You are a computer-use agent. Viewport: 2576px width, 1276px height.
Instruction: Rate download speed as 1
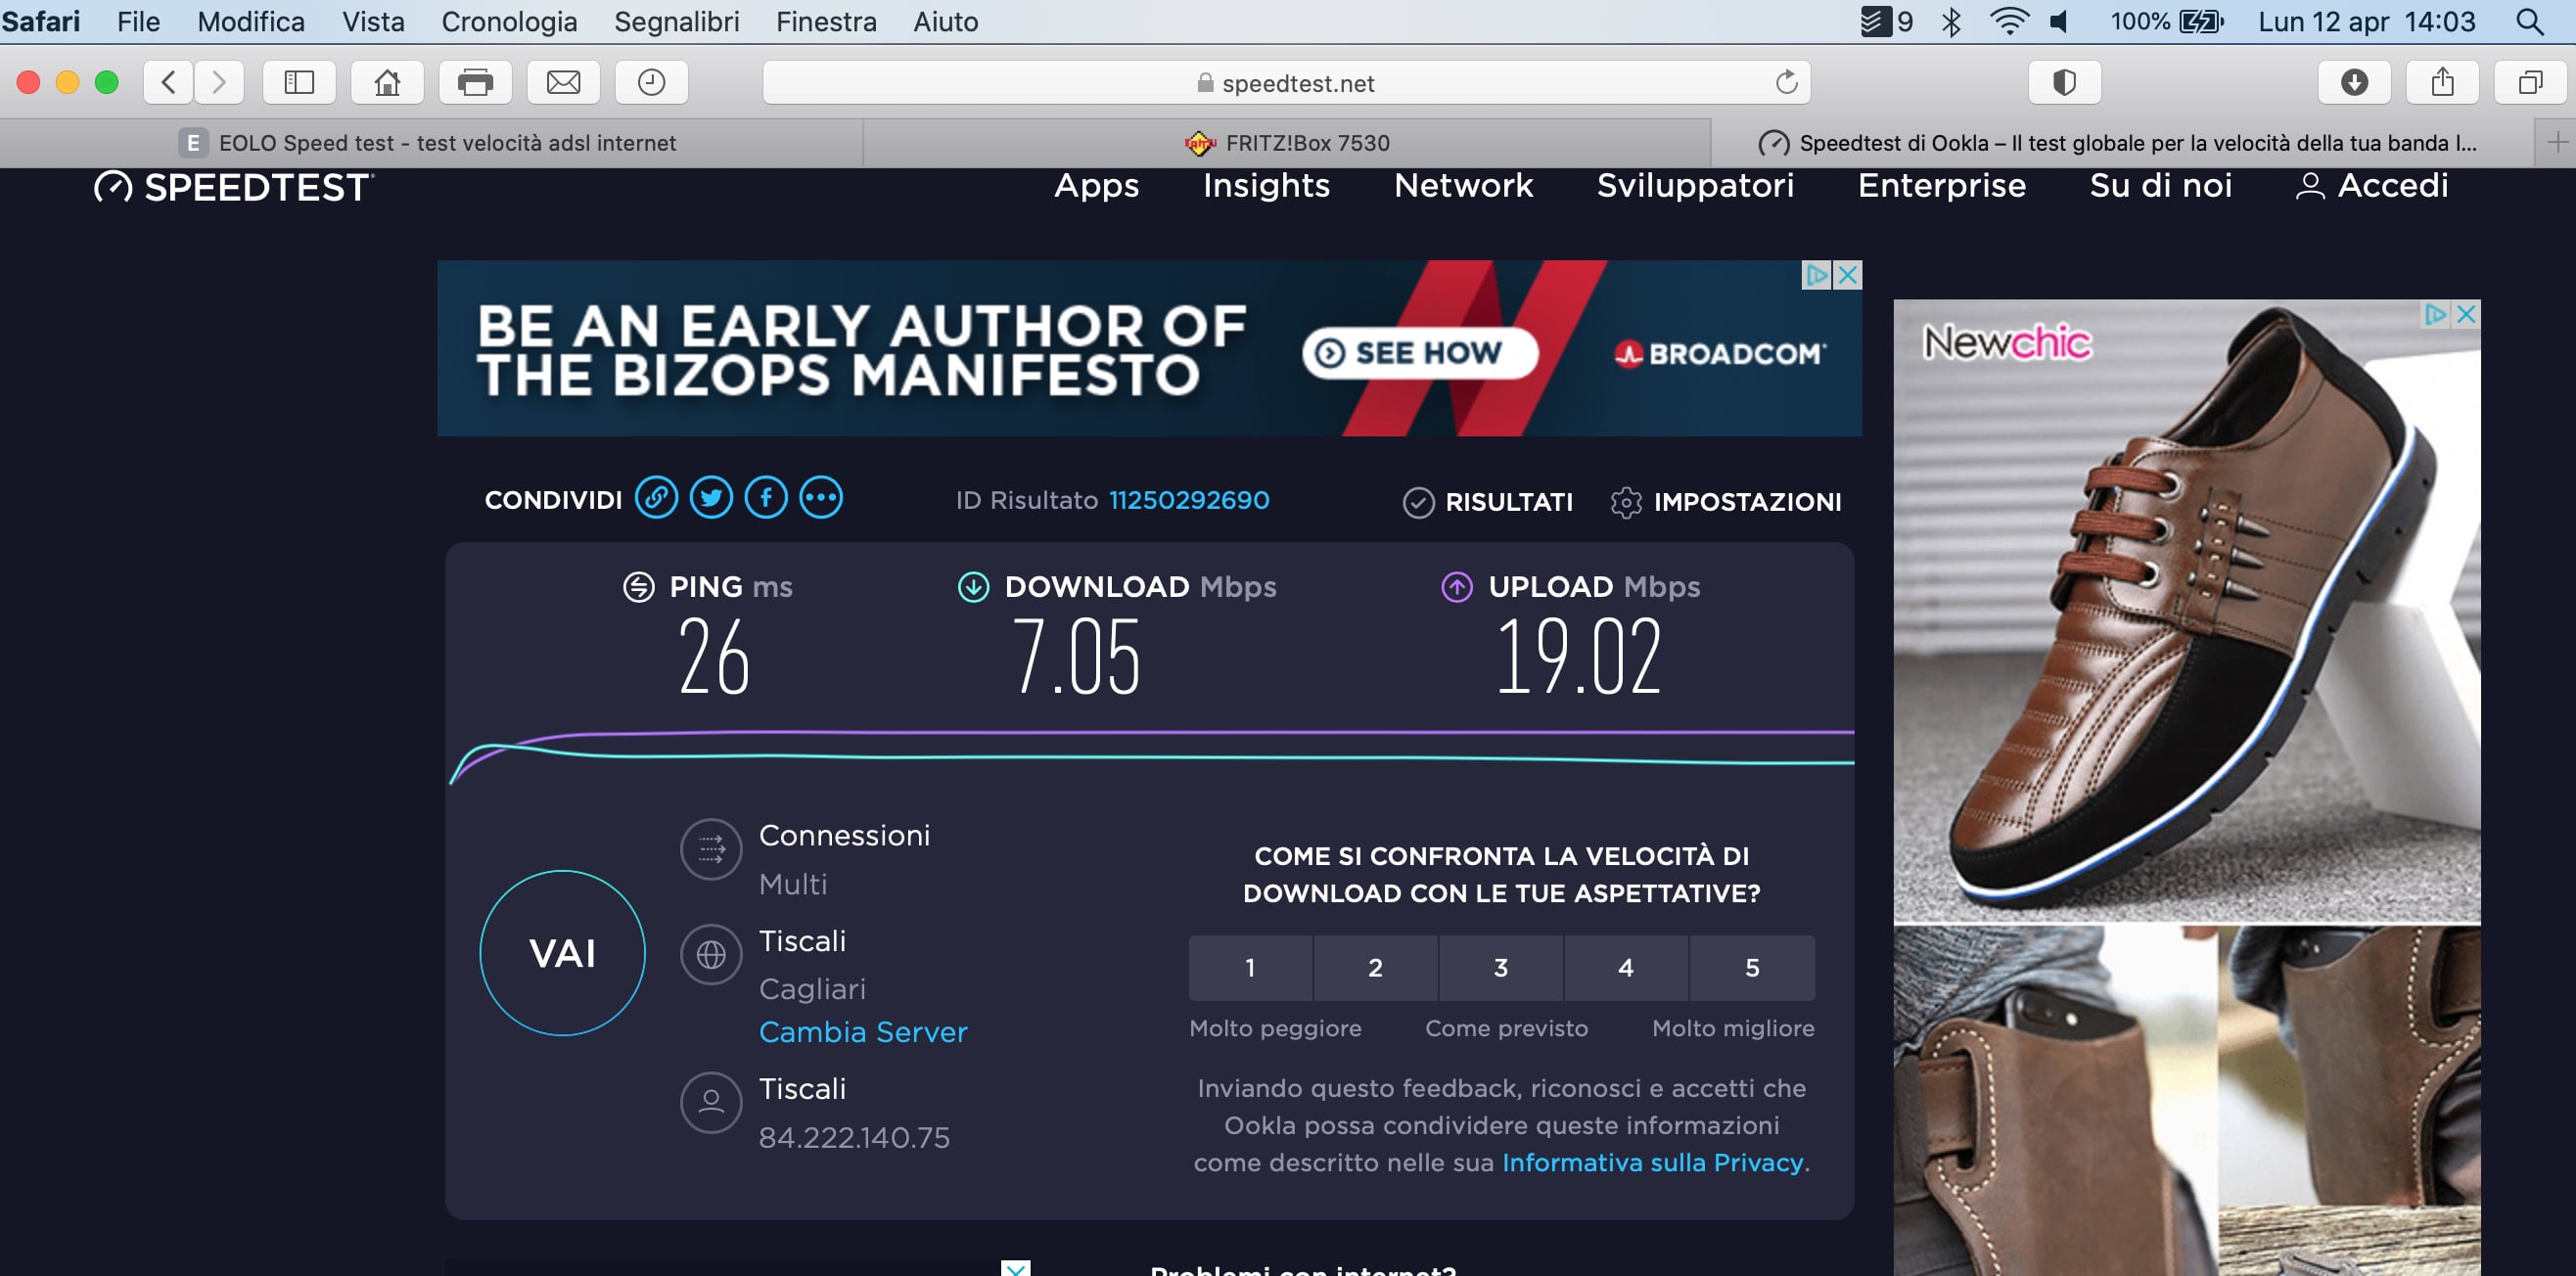pyautogui.click(x=1250, y=968)
